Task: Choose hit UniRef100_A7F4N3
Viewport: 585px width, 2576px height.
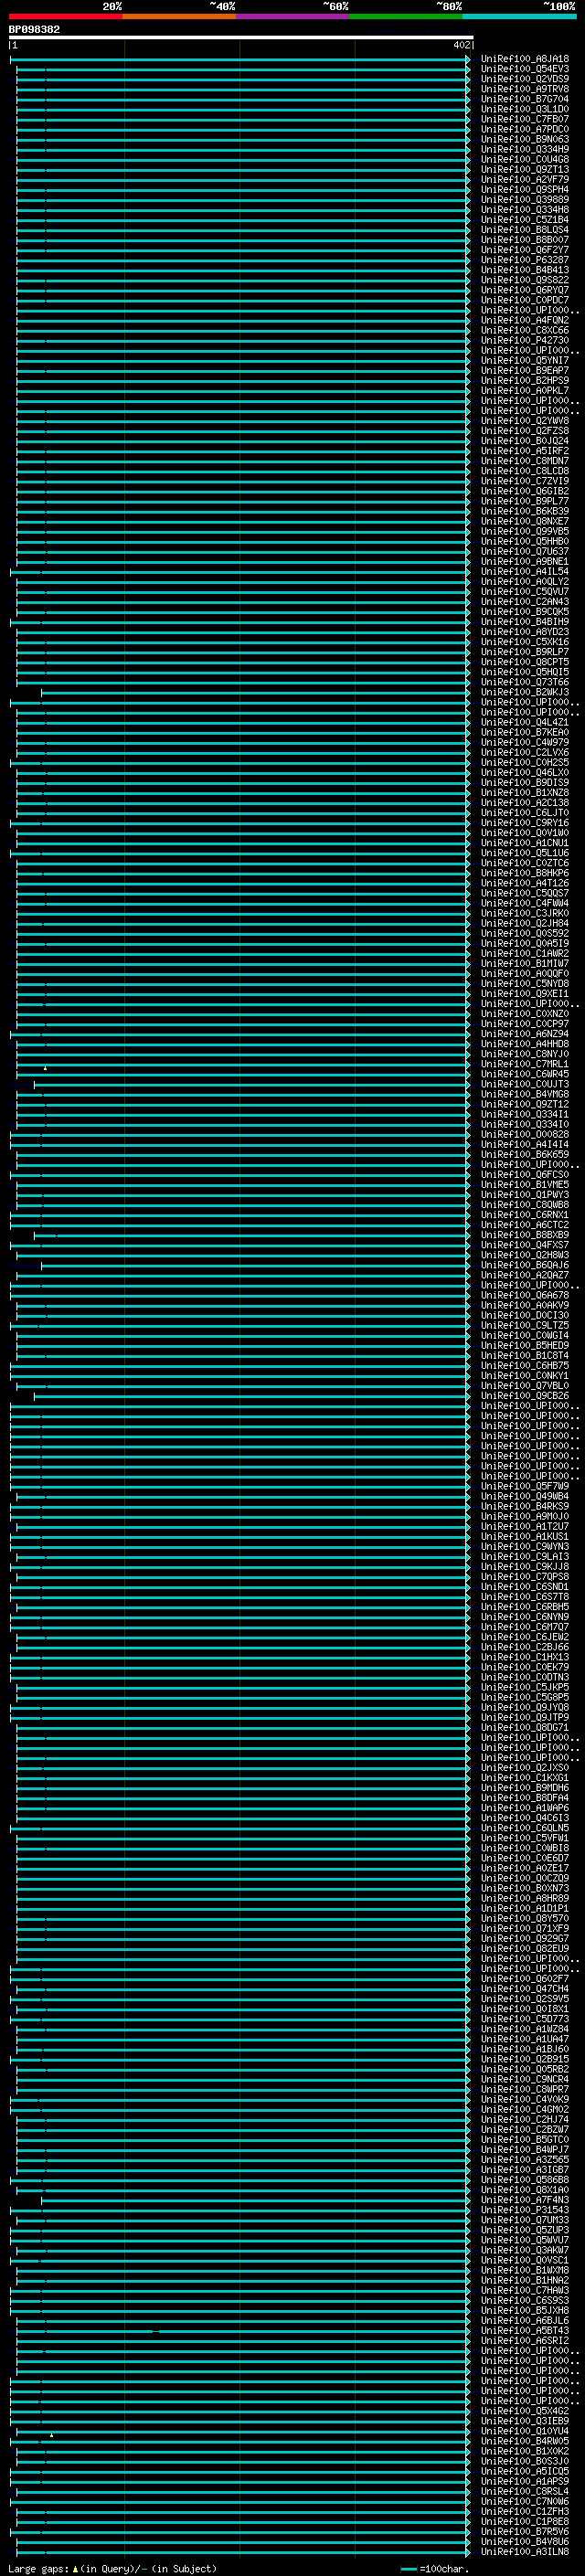Action: (524, 2199)
